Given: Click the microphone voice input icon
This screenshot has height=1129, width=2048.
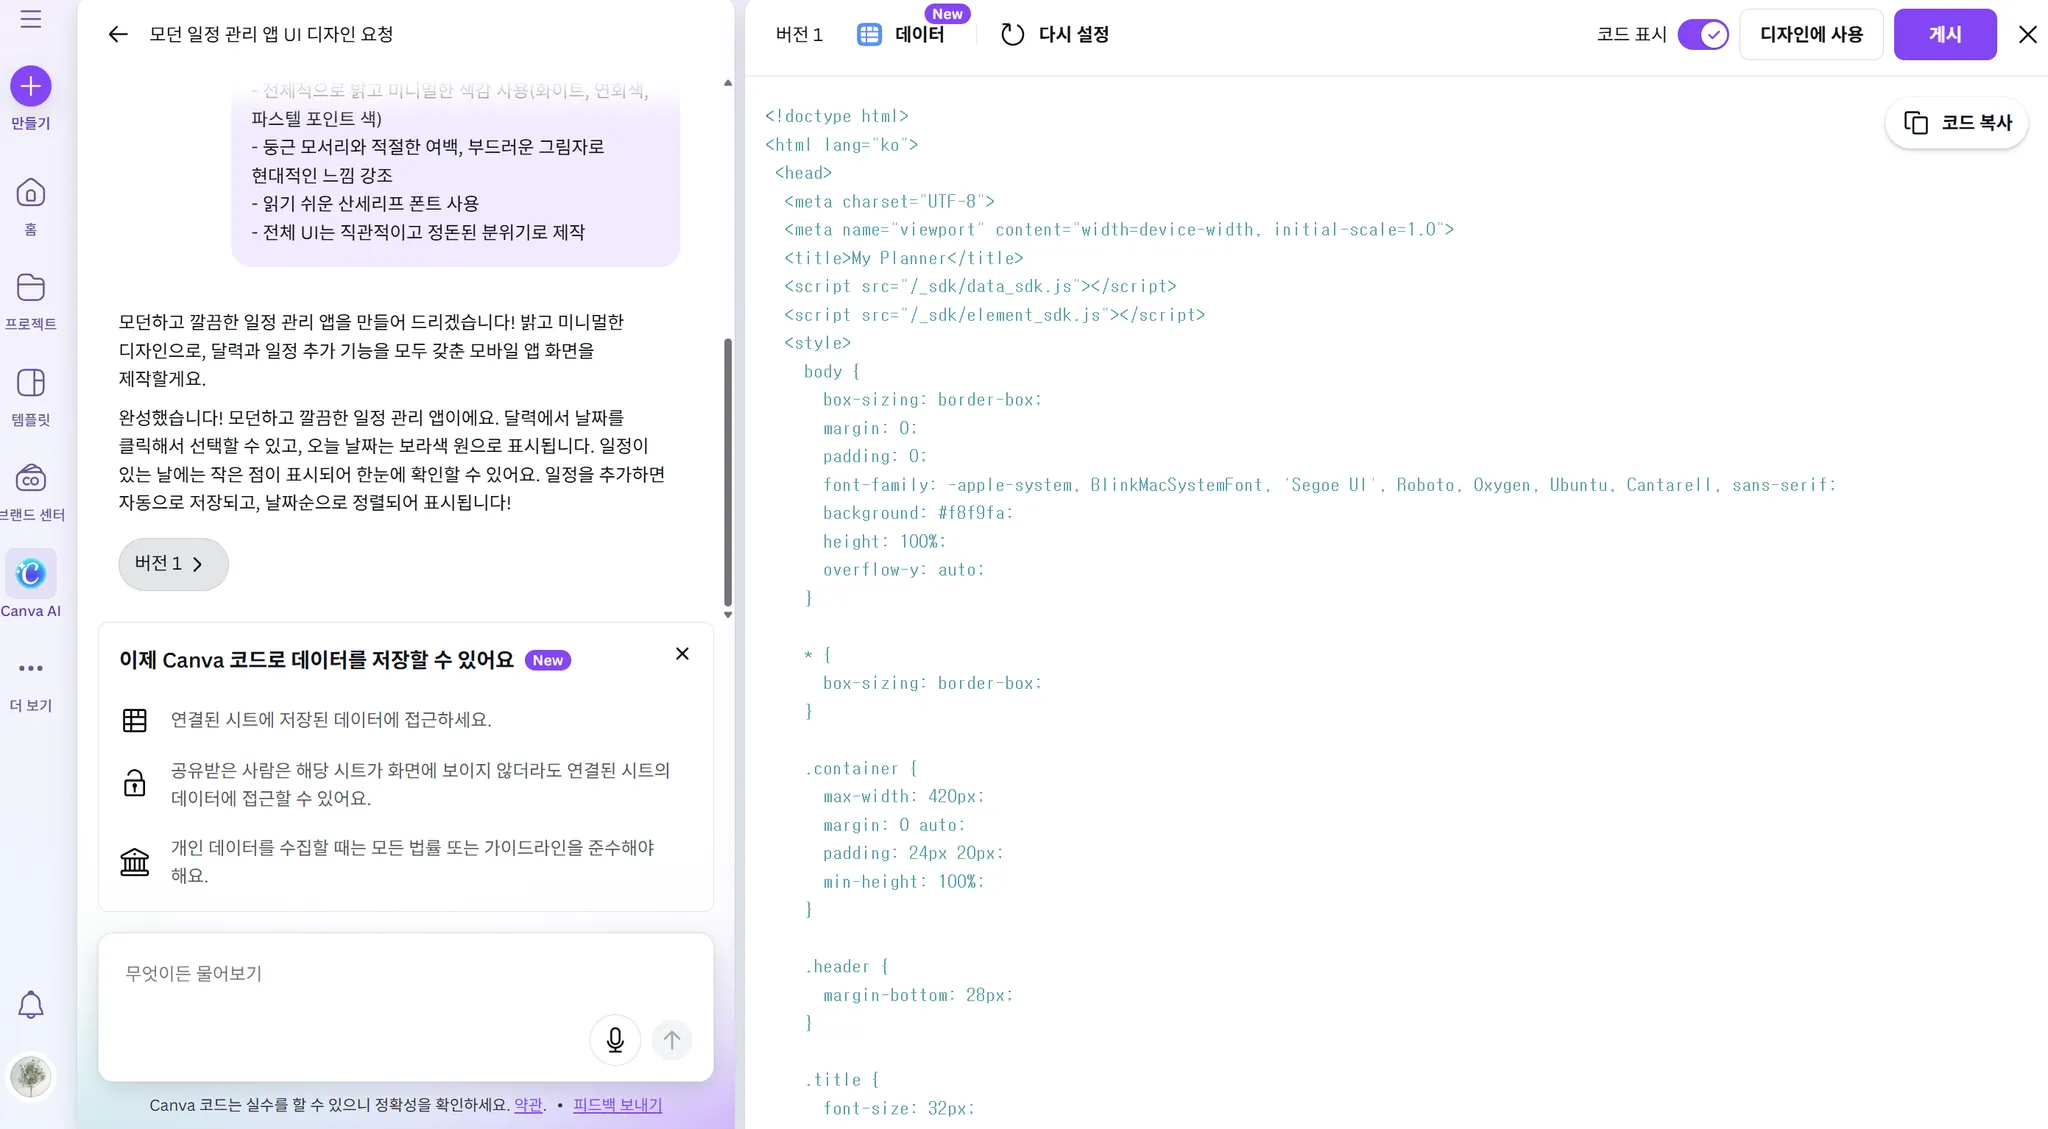Looking at the screenshot, I should [615, 1040].
